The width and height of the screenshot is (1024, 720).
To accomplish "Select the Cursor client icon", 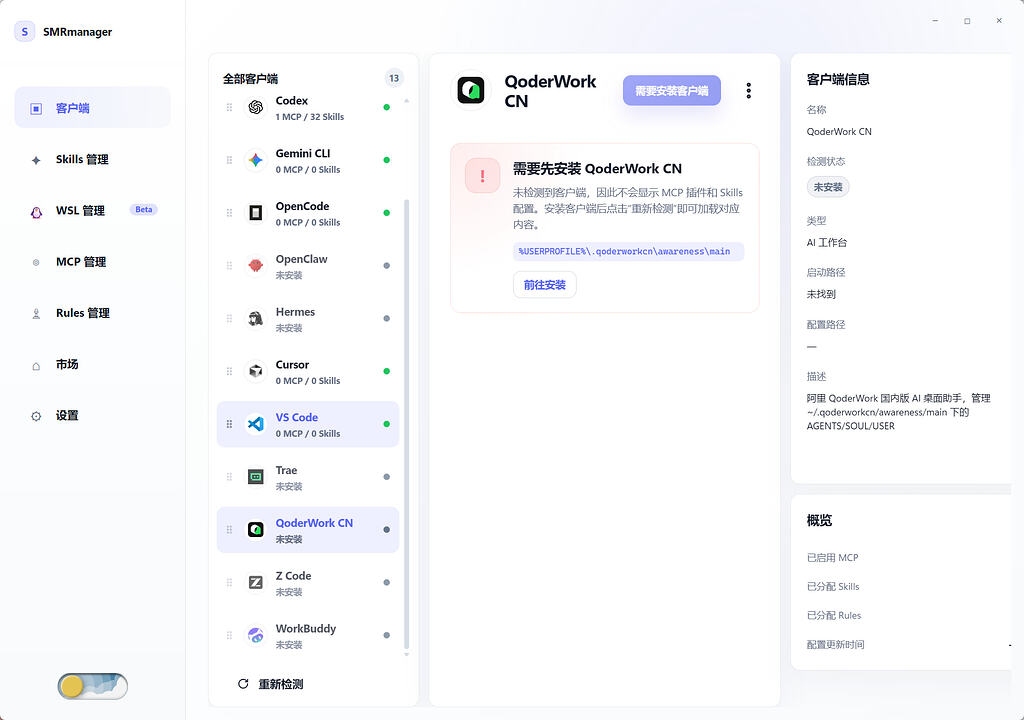I will click(255, 371).
